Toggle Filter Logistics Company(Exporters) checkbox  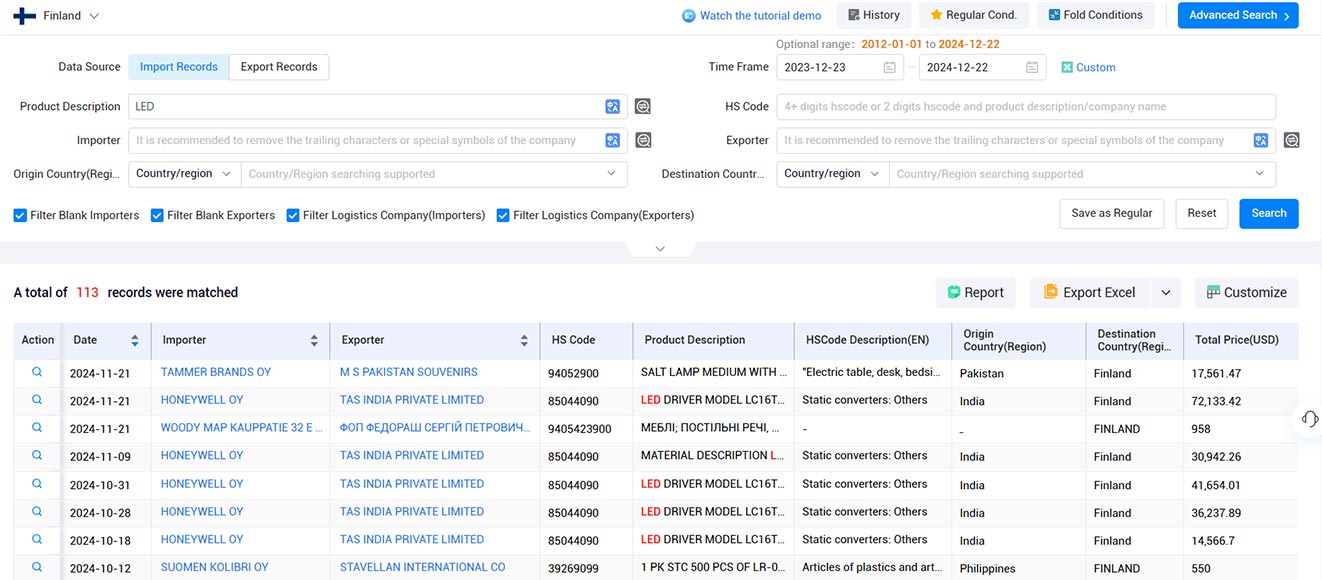point(503,215)
